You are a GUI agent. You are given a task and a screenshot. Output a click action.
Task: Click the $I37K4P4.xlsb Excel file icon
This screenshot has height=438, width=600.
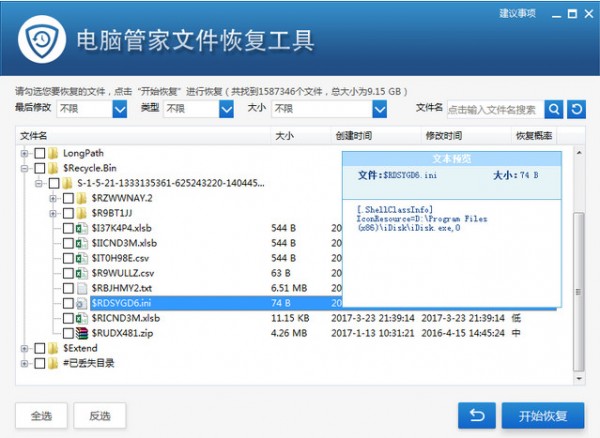click(82, 228)
